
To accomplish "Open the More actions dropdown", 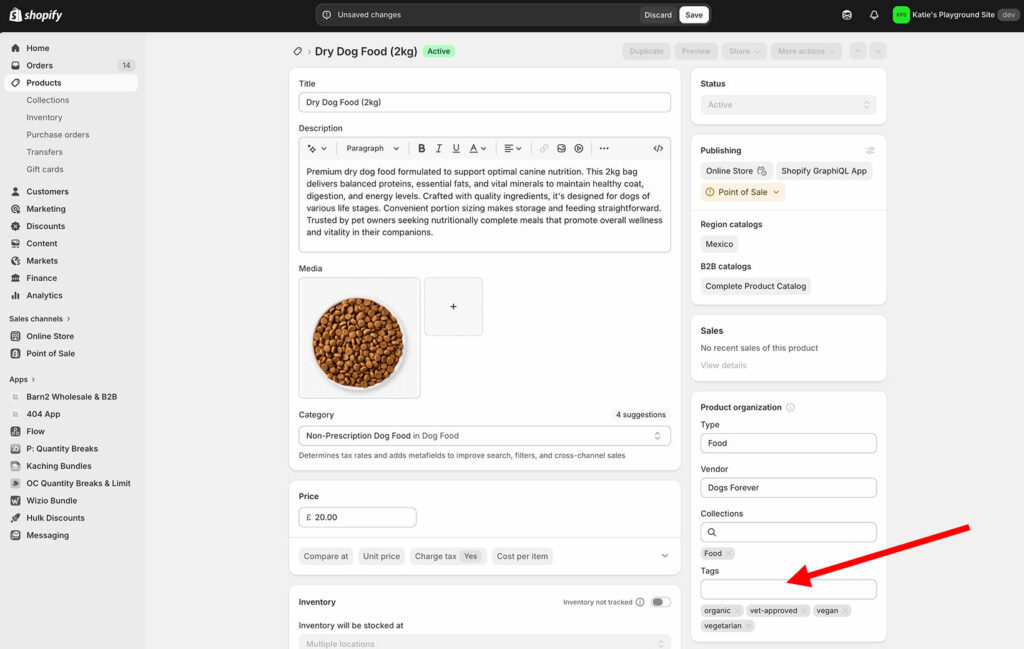I will 807,51.
